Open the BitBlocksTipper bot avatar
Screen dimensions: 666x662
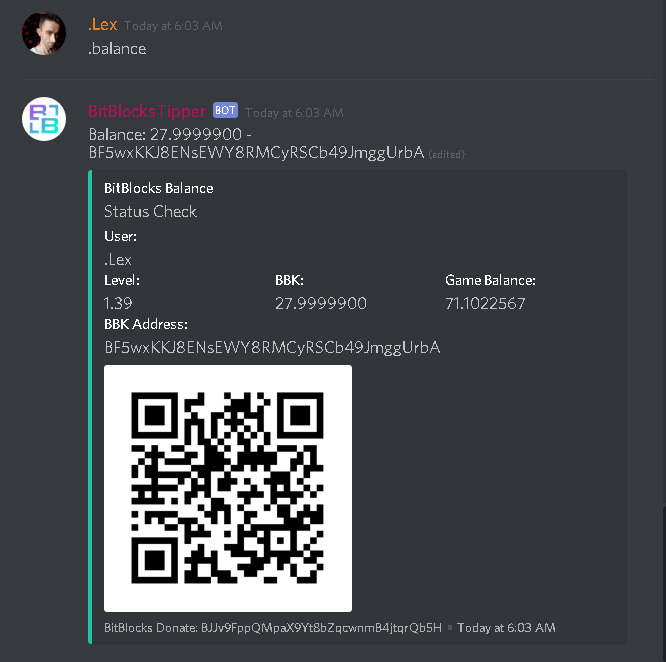[44, 119]
